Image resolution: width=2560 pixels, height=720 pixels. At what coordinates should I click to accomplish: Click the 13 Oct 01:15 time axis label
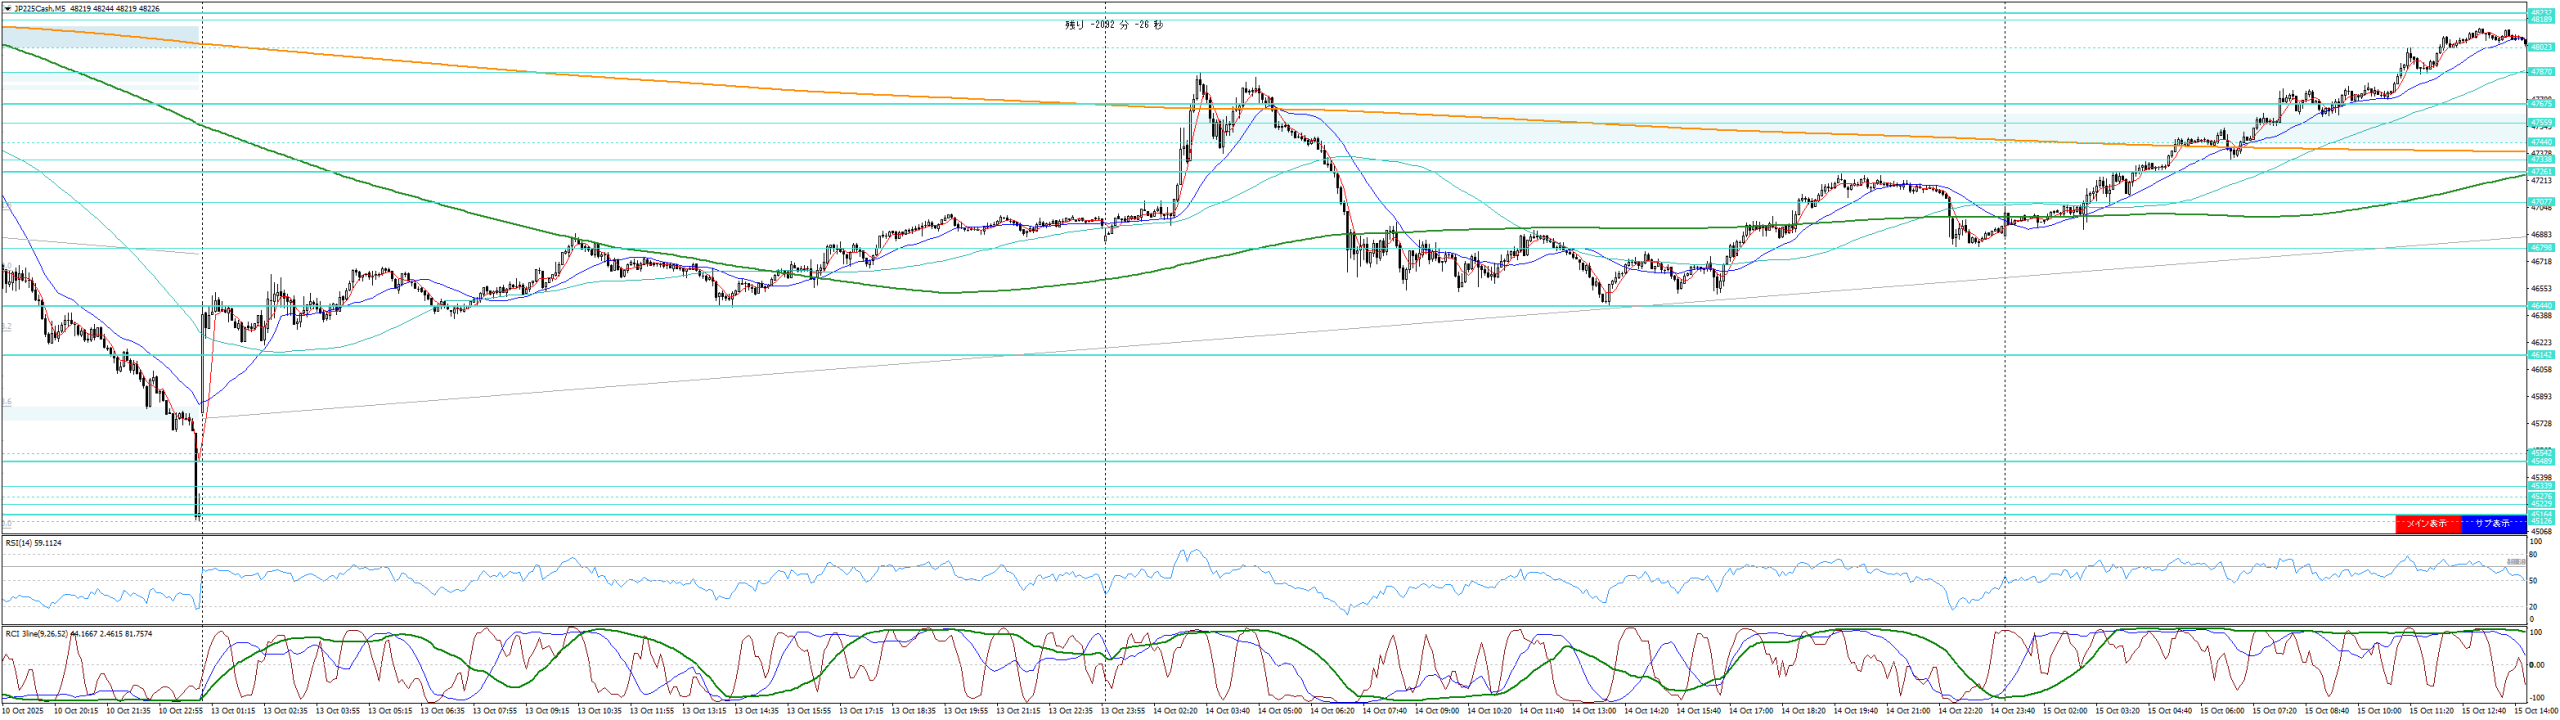pyautogui.click(x=235, y=711)
